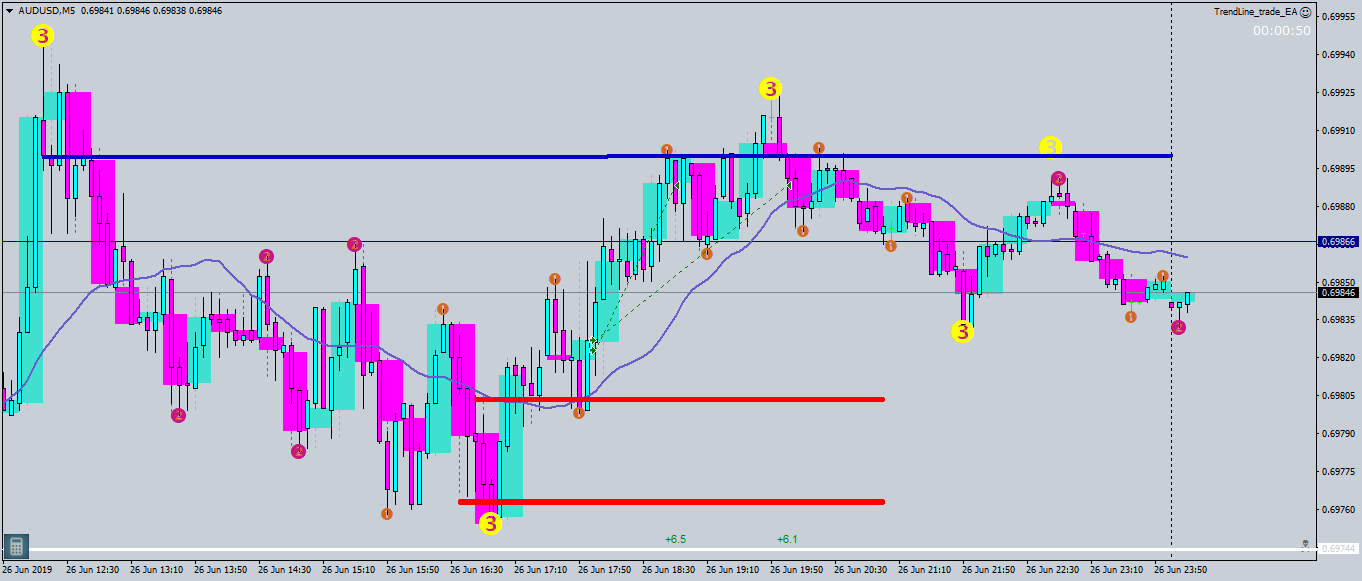Select the yellow 3 marker at the 19:30 peak

769,89
